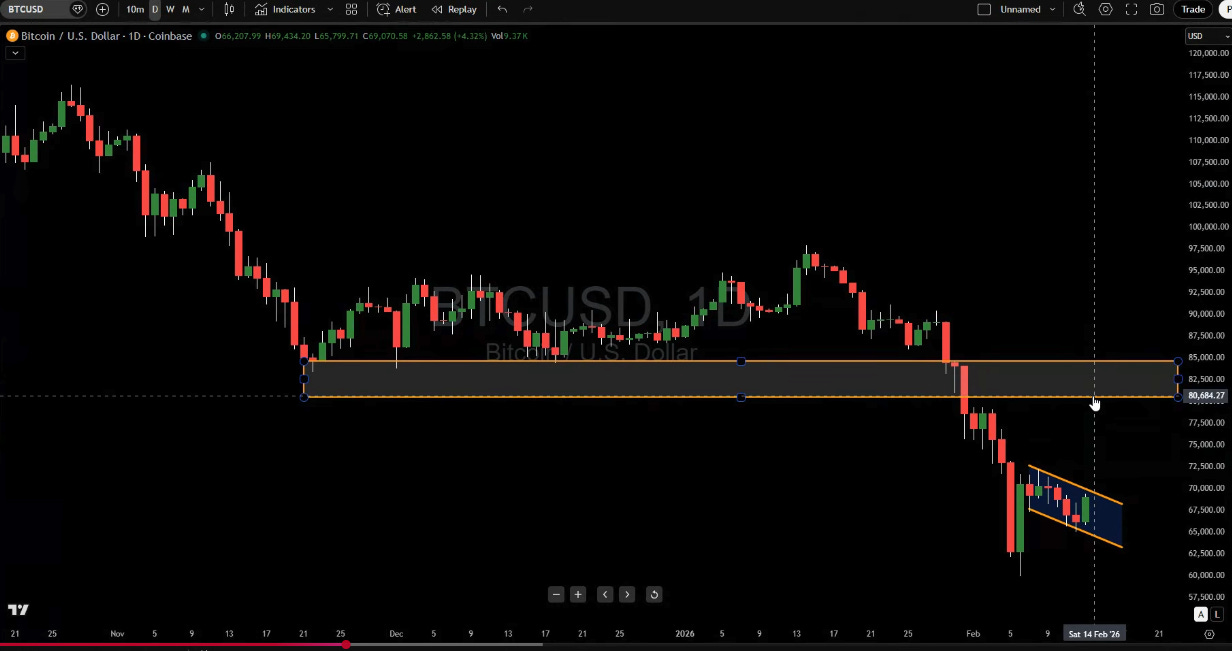Open the layout setup square icon
The image size is (1232, 651).
click(984, 9)
